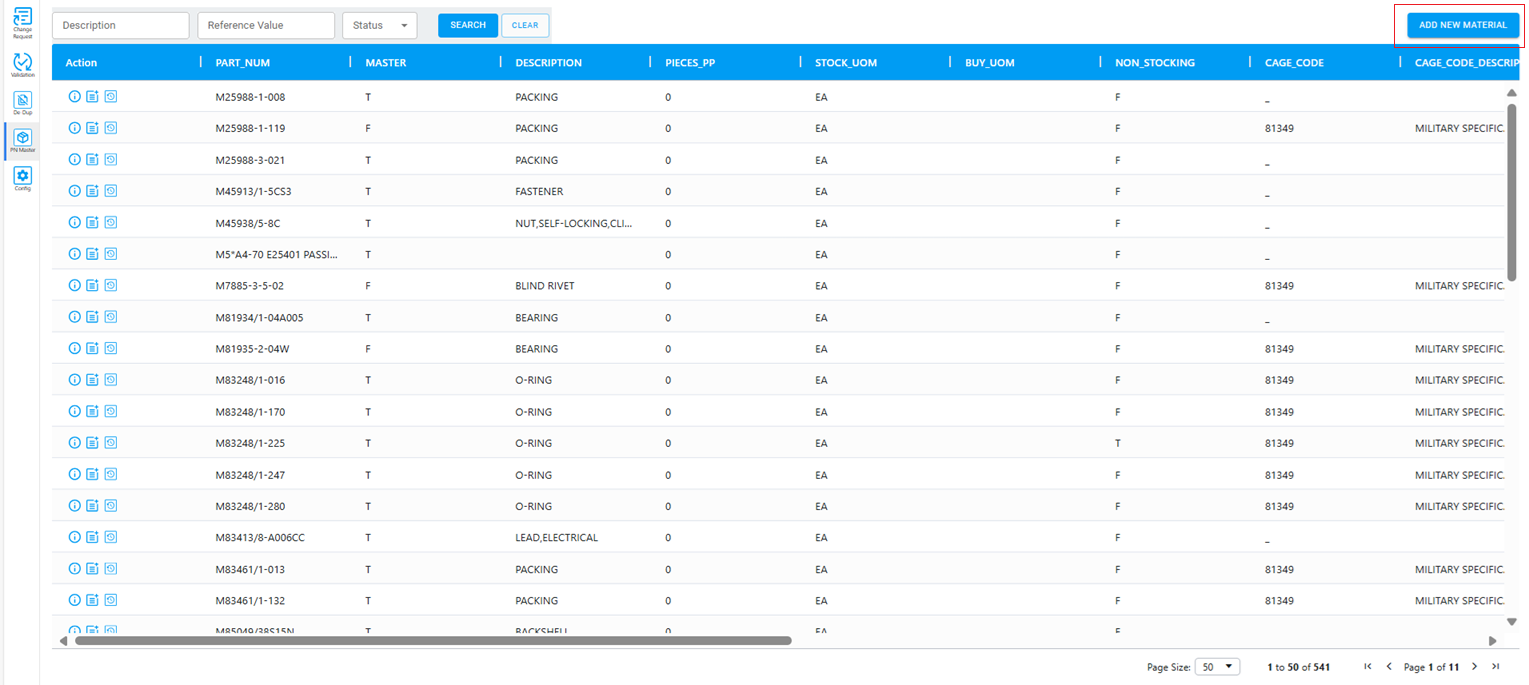View info for part M25988-1-008
1529x685 pixels.
74,97
